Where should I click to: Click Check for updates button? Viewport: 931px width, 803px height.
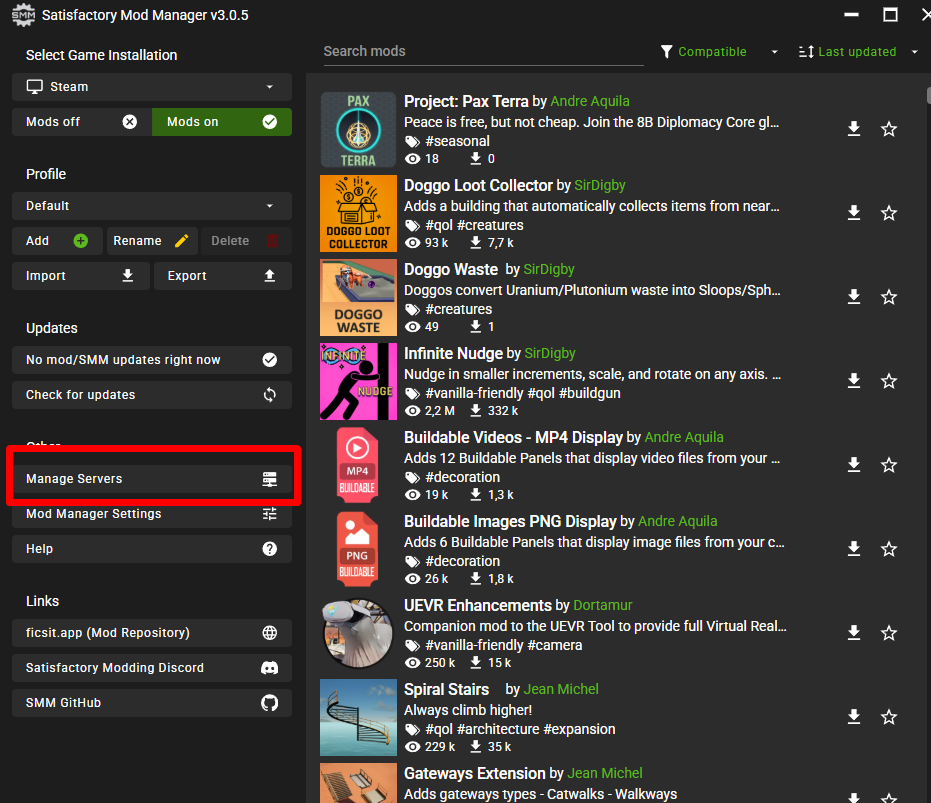[152, 395]
